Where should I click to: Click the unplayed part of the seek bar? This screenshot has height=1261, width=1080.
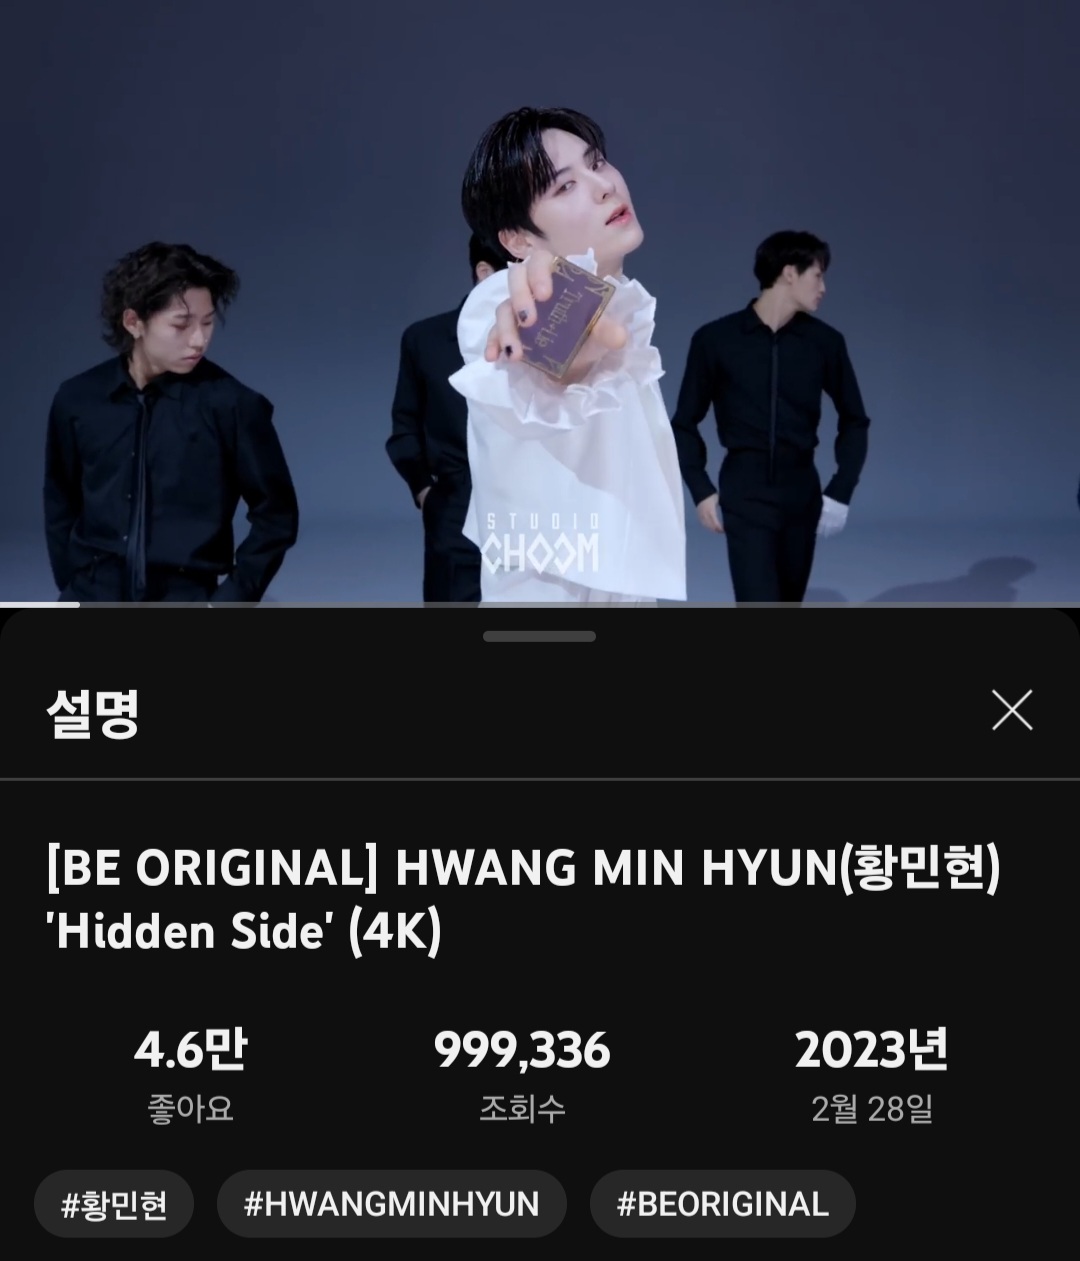pos(580,604)
